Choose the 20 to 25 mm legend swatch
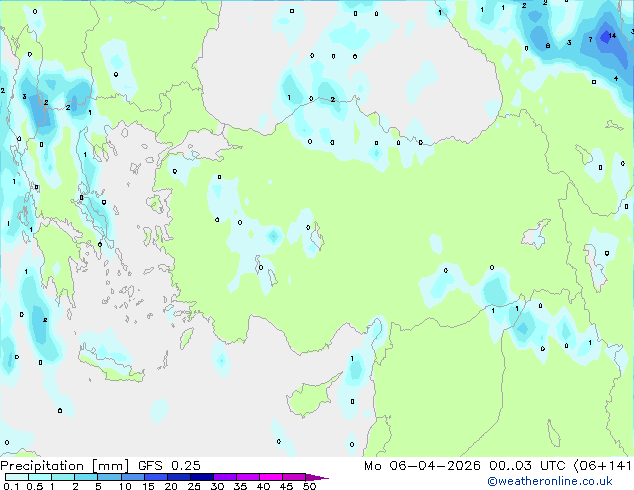 pyautogui.click(x=178, y=477)
